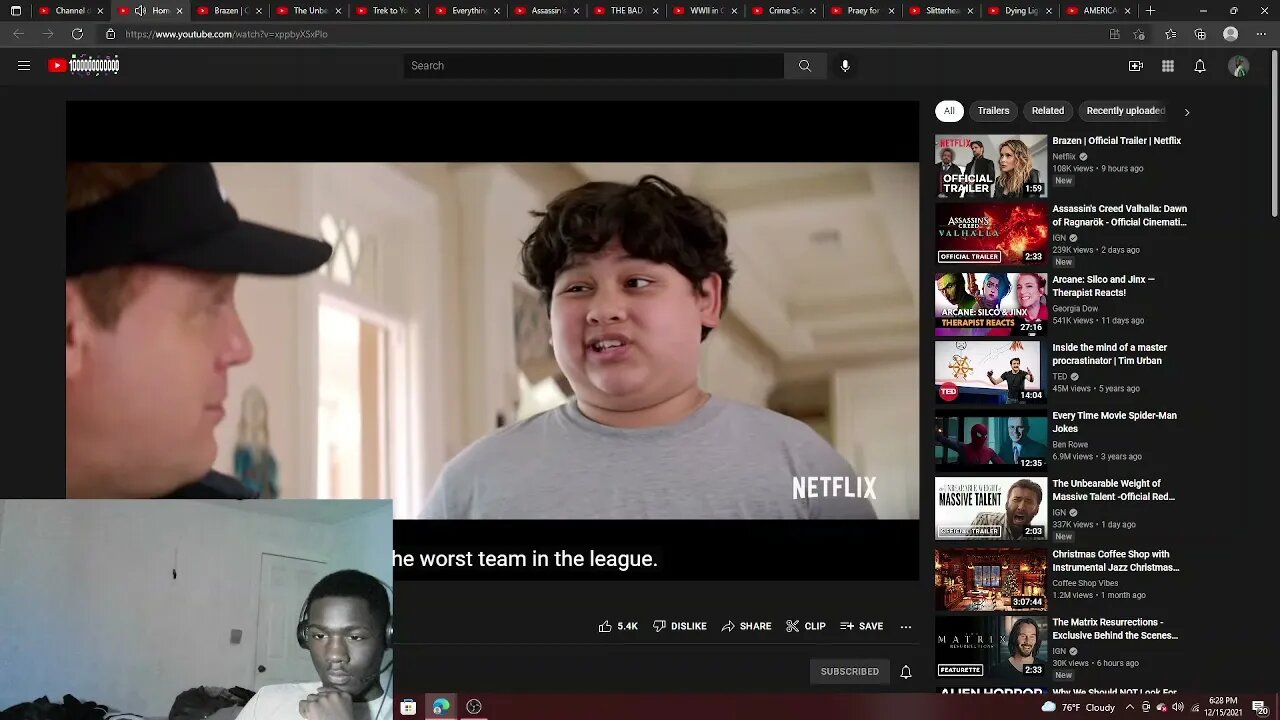
Task: Open The Unbearable Weight of Massive Talent title
Action: 1113,490
